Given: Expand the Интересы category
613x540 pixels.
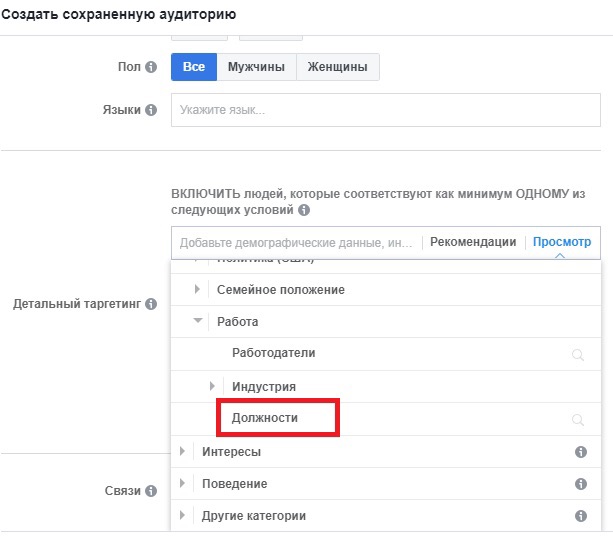Looking at the screenshot, I should (182, 452).
